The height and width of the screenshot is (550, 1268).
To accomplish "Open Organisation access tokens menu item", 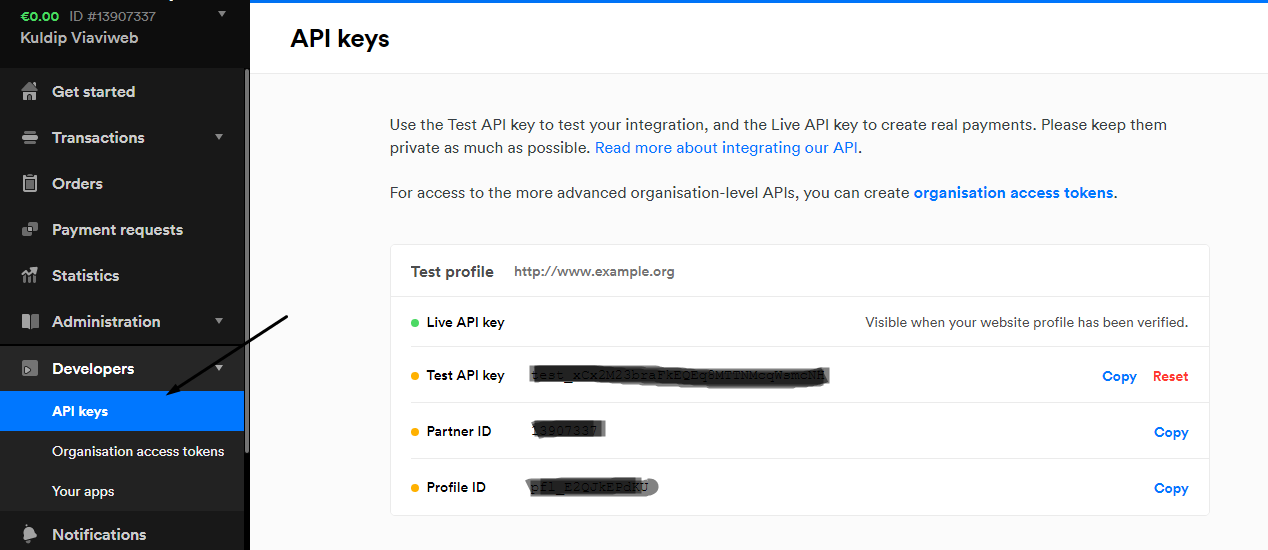I will tap(138, 451).
